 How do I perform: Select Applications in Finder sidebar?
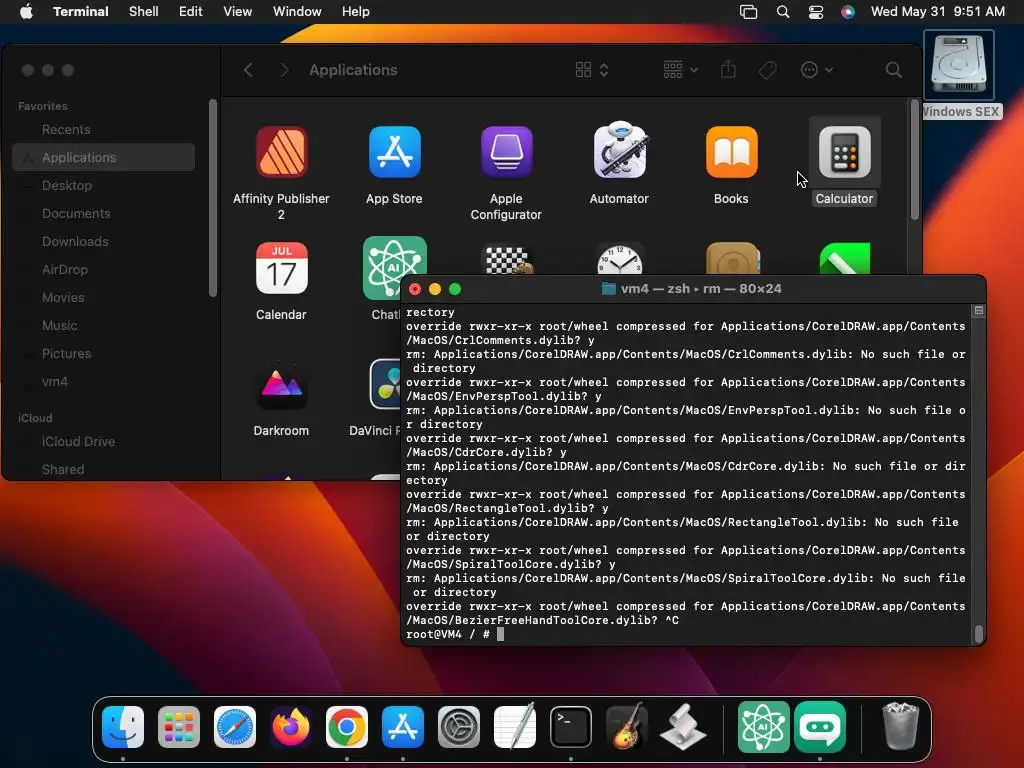[x=104, y=157]
